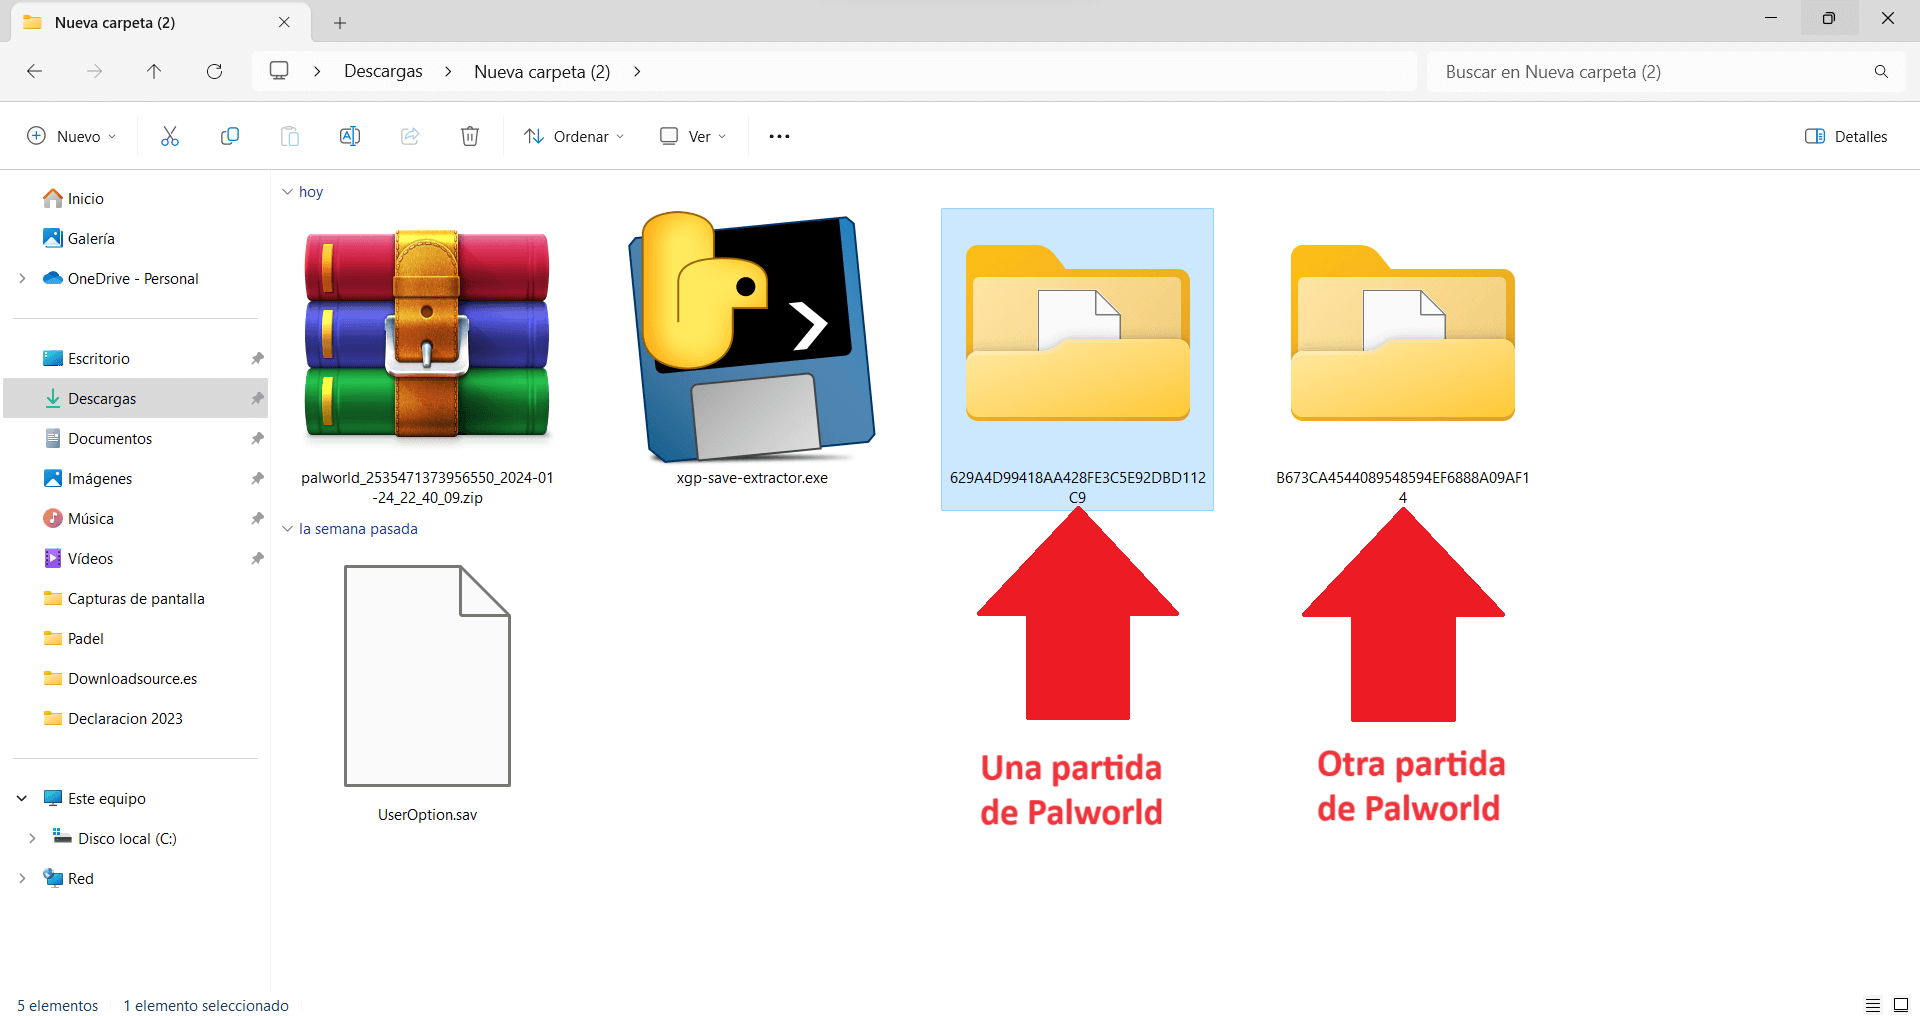Select folder 629A4D99418AA428FE3C5E92DBD112C9
The width and height of the screenshot is (1920, 1016).
click(1077, 359)
